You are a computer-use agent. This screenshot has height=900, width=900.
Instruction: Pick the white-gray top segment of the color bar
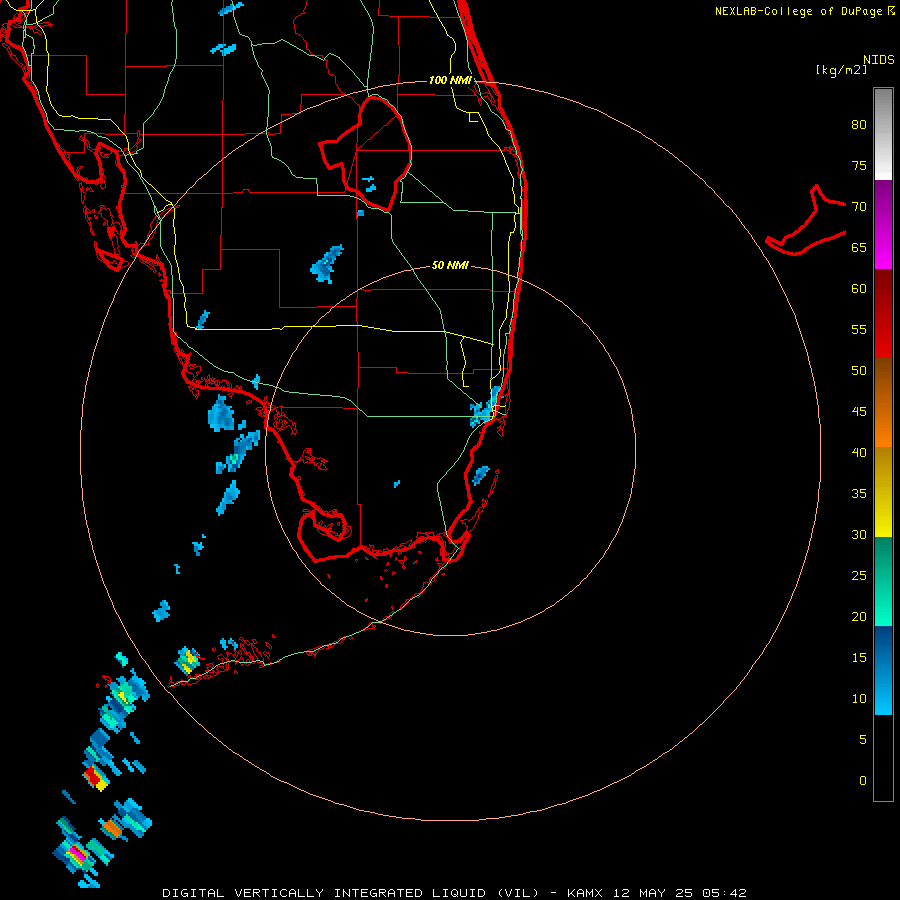pyautogui.click(x=883, y=134)
